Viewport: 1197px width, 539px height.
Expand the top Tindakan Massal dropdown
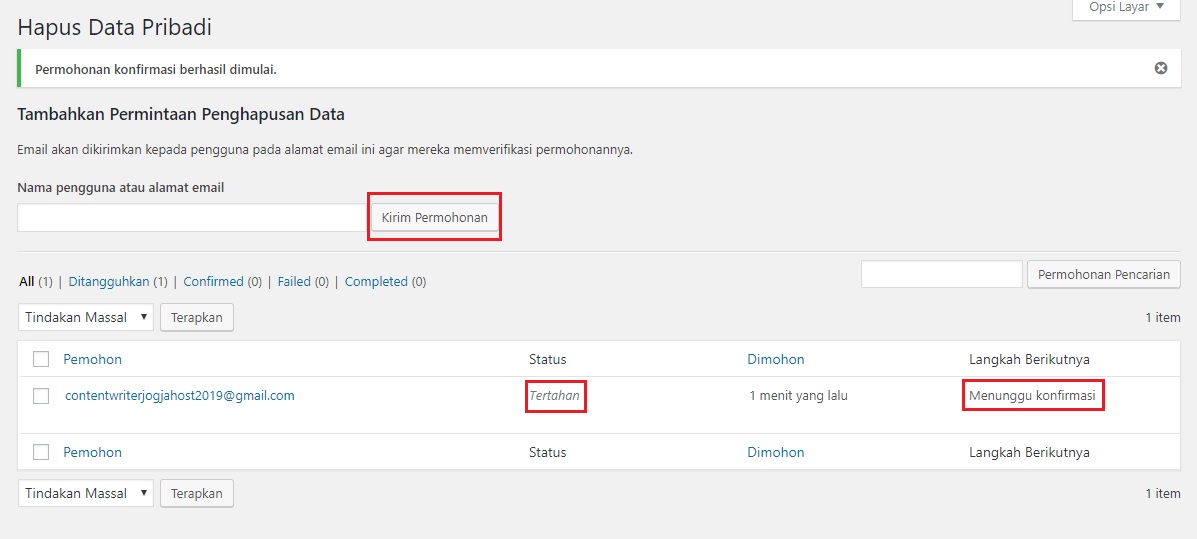85,317
